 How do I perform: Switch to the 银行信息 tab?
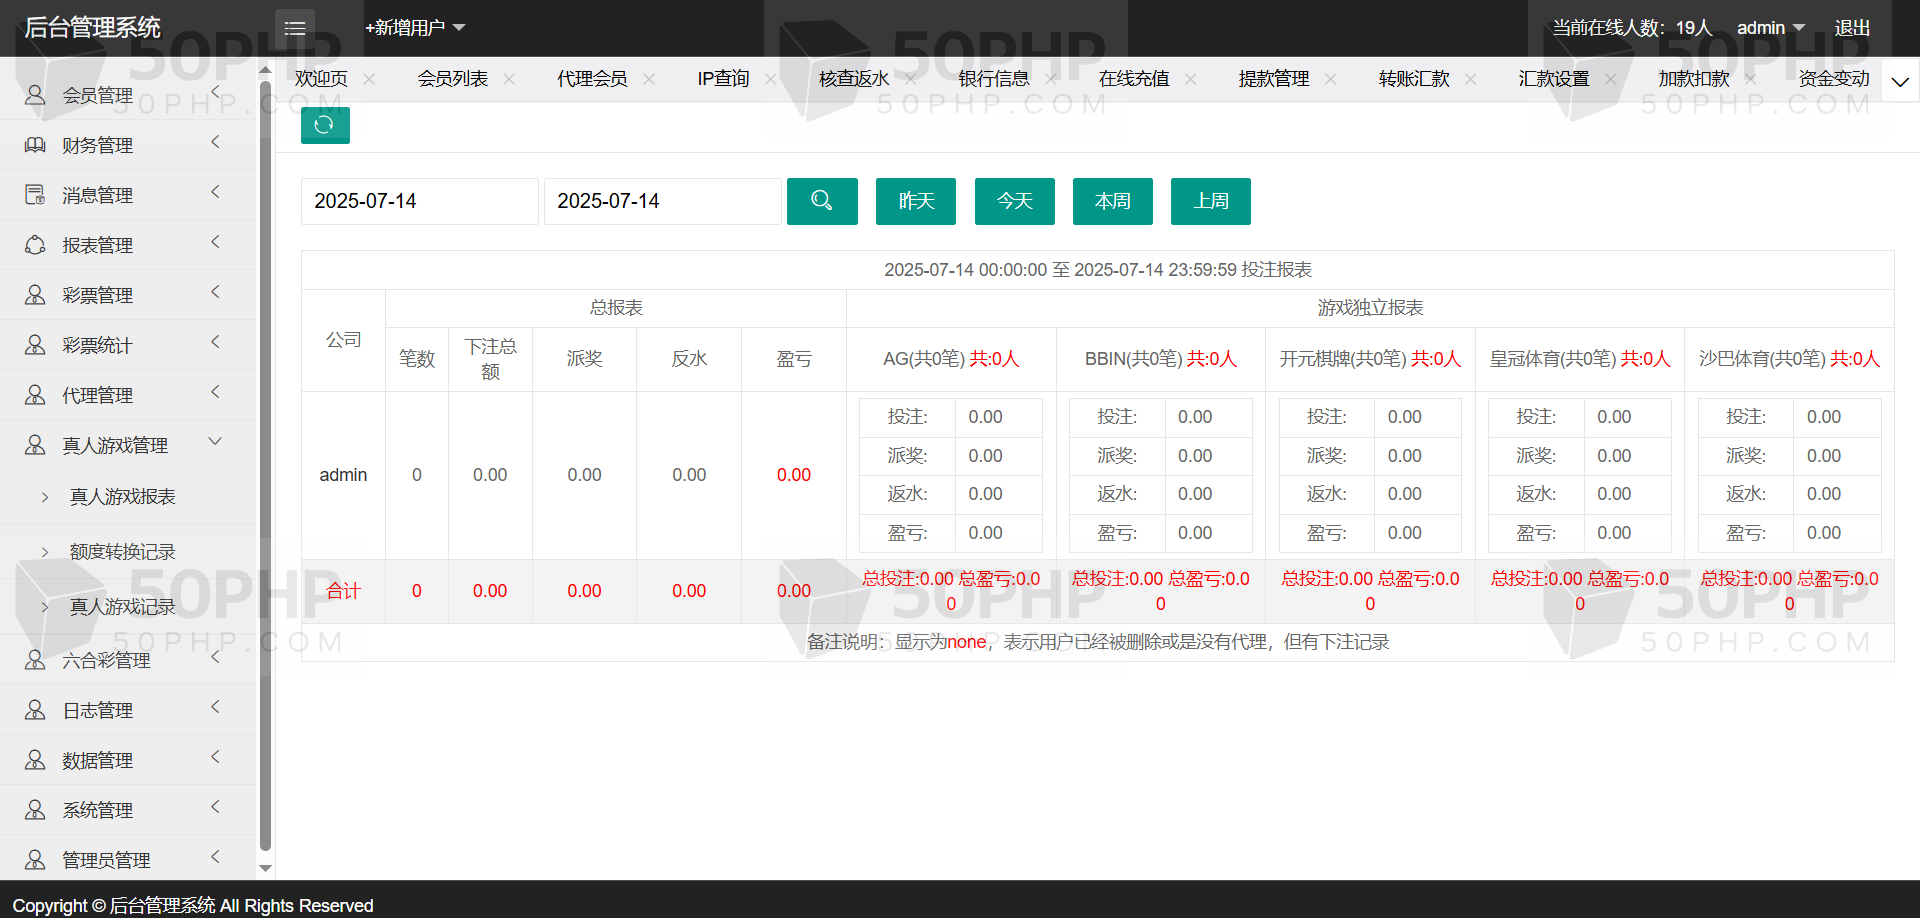(993, 79)
